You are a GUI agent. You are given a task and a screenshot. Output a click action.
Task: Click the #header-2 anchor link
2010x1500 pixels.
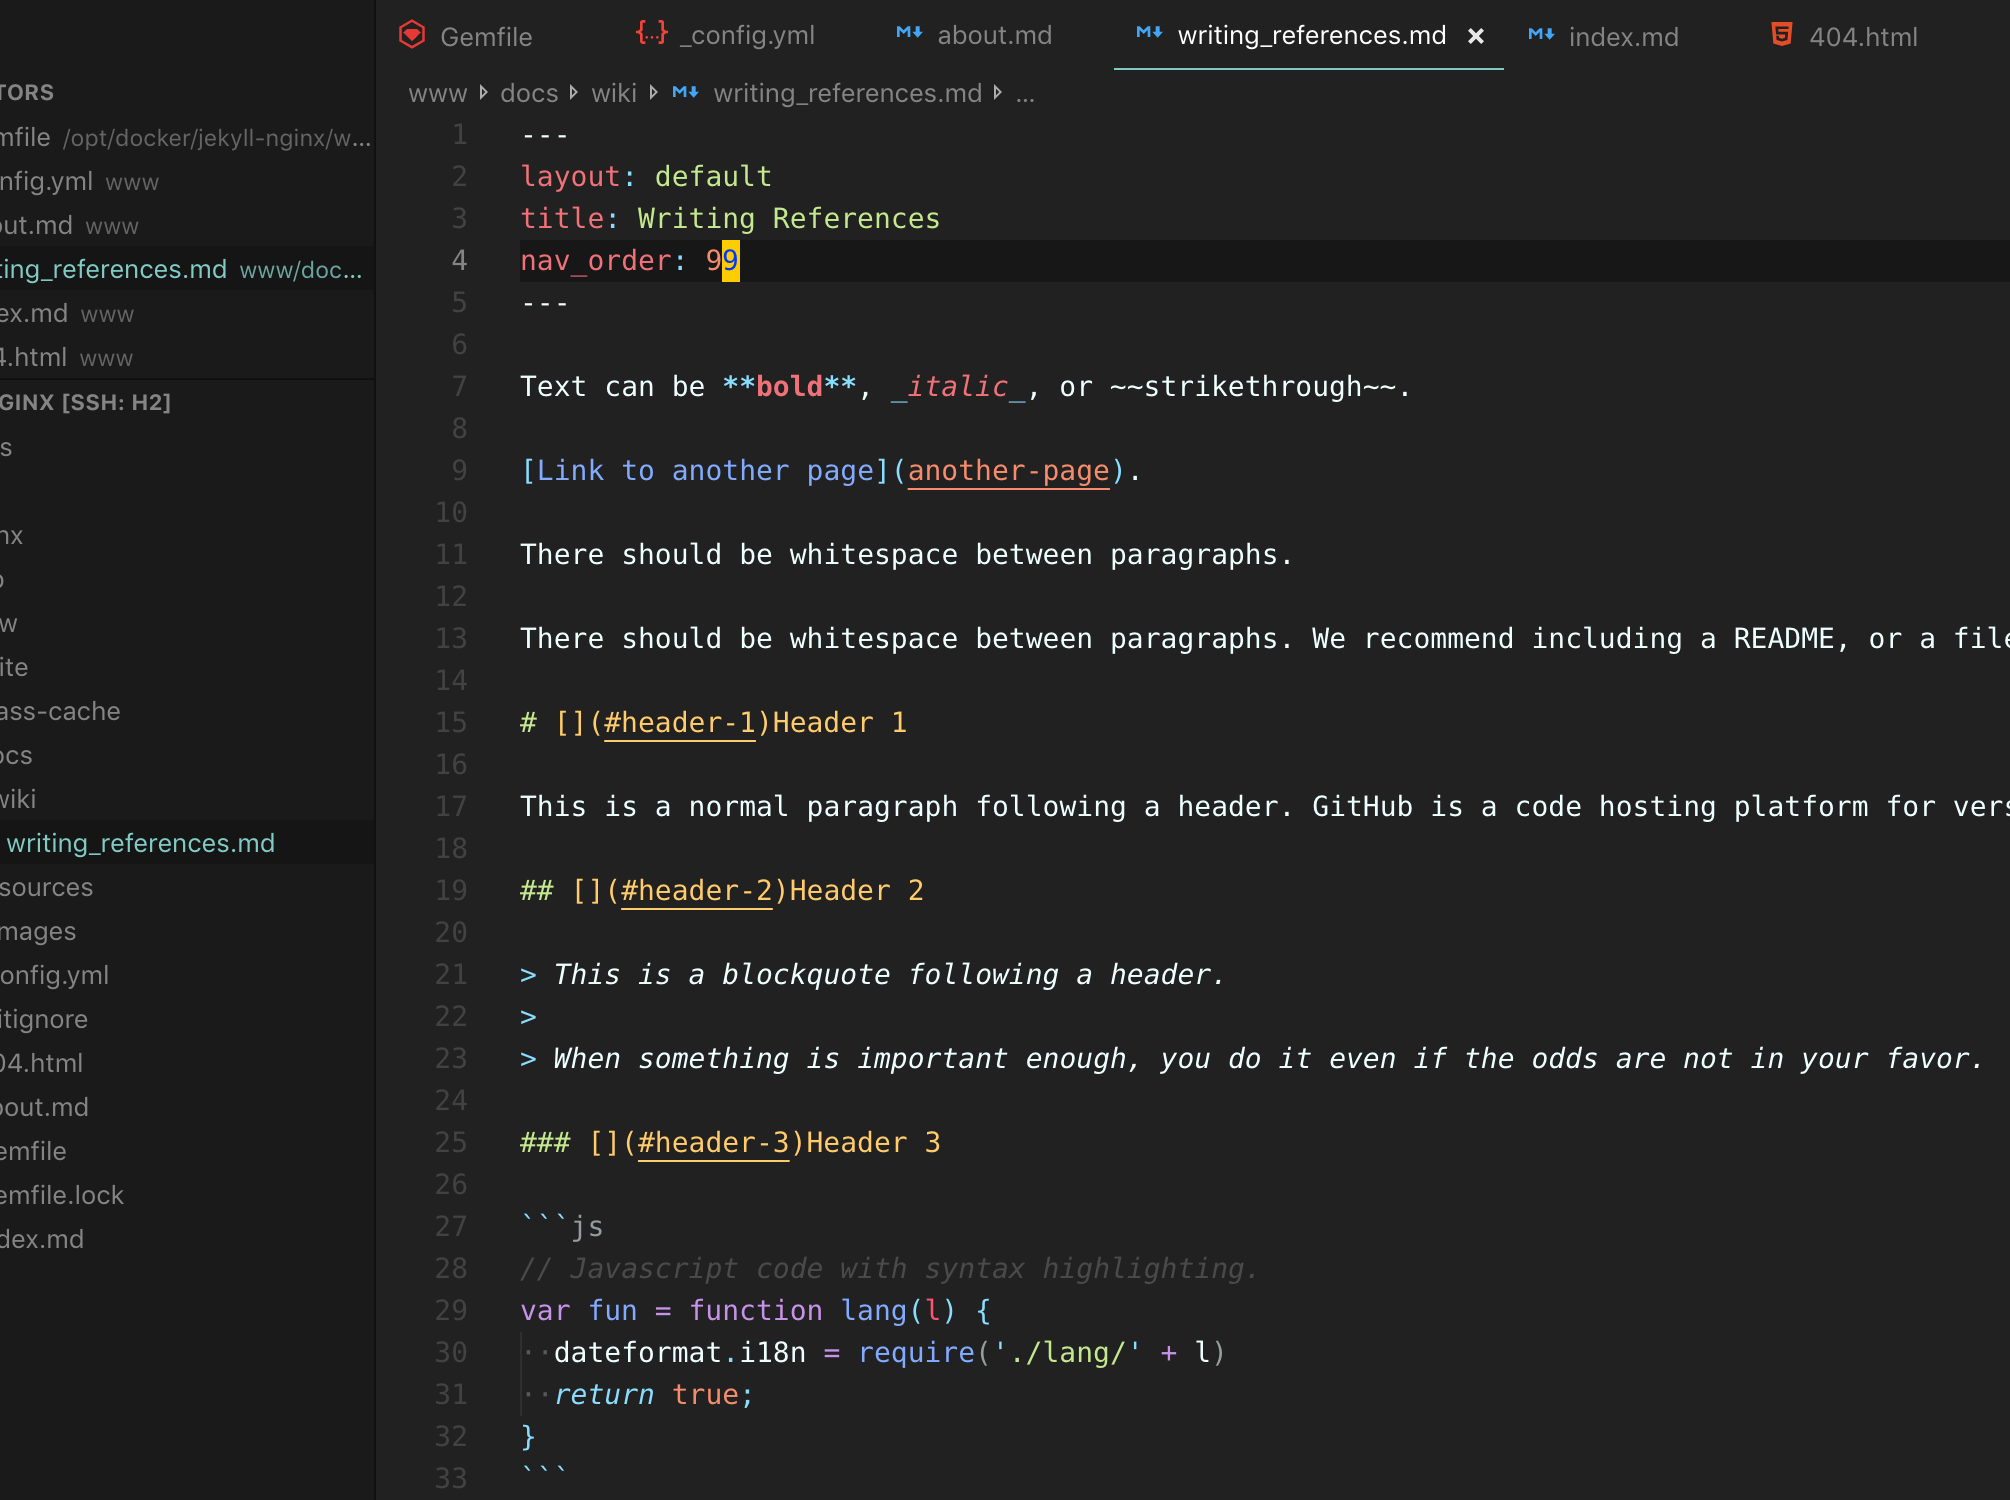(x=697, y=891)
